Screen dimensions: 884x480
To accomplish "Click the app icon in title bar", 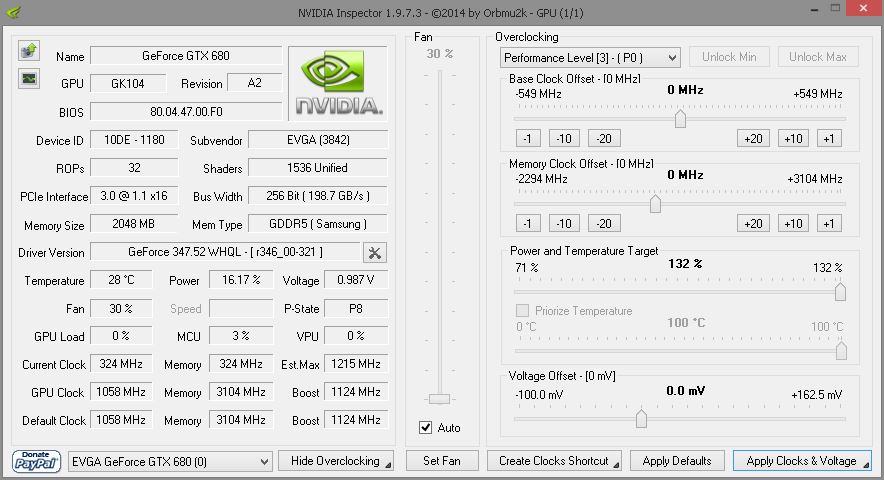I will point(14,11).
